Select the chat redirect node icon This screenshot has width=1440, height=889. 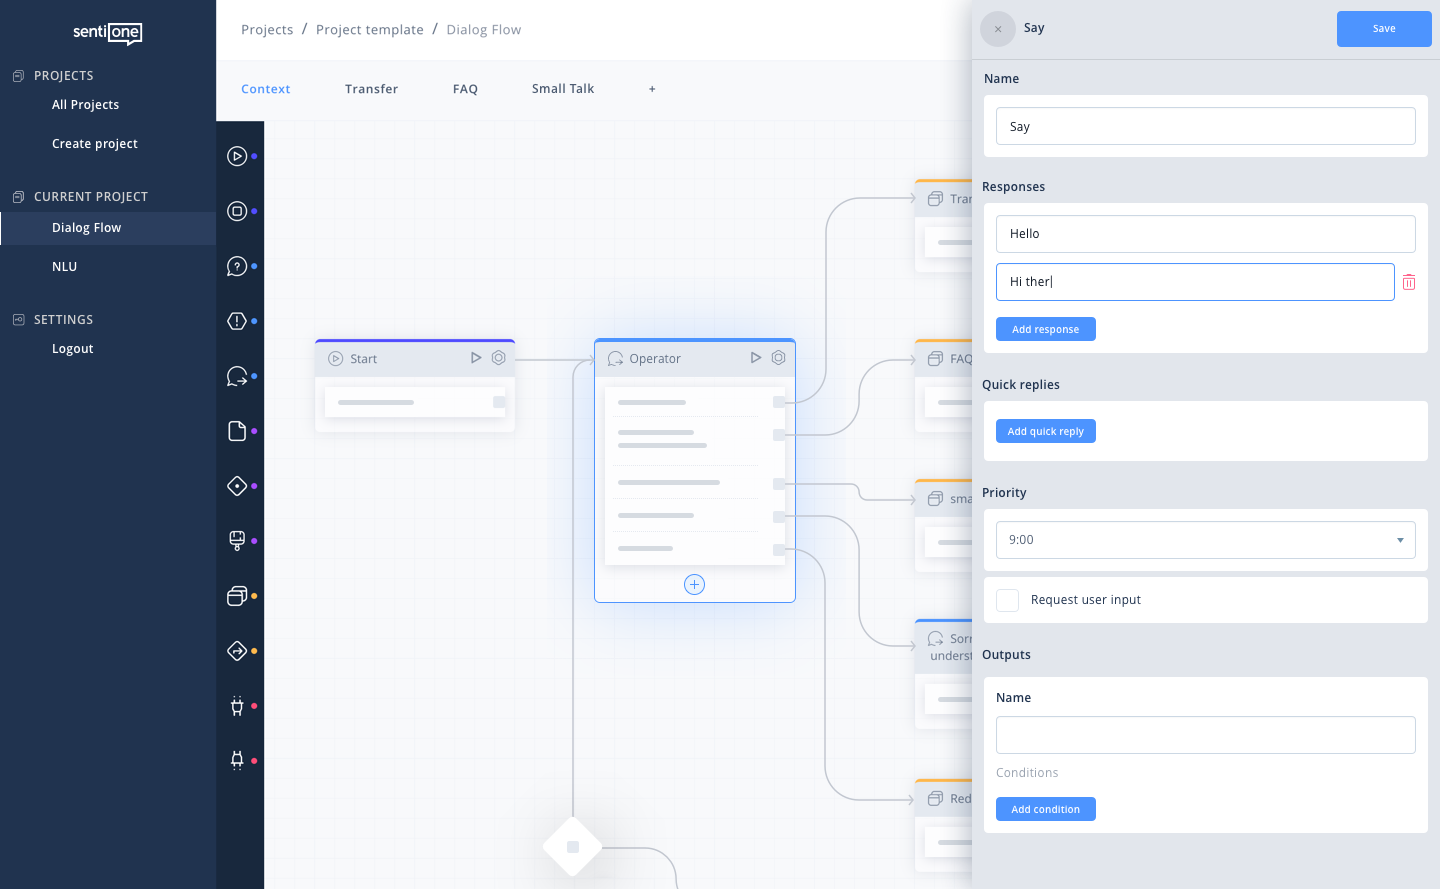[x=239, y=376]
